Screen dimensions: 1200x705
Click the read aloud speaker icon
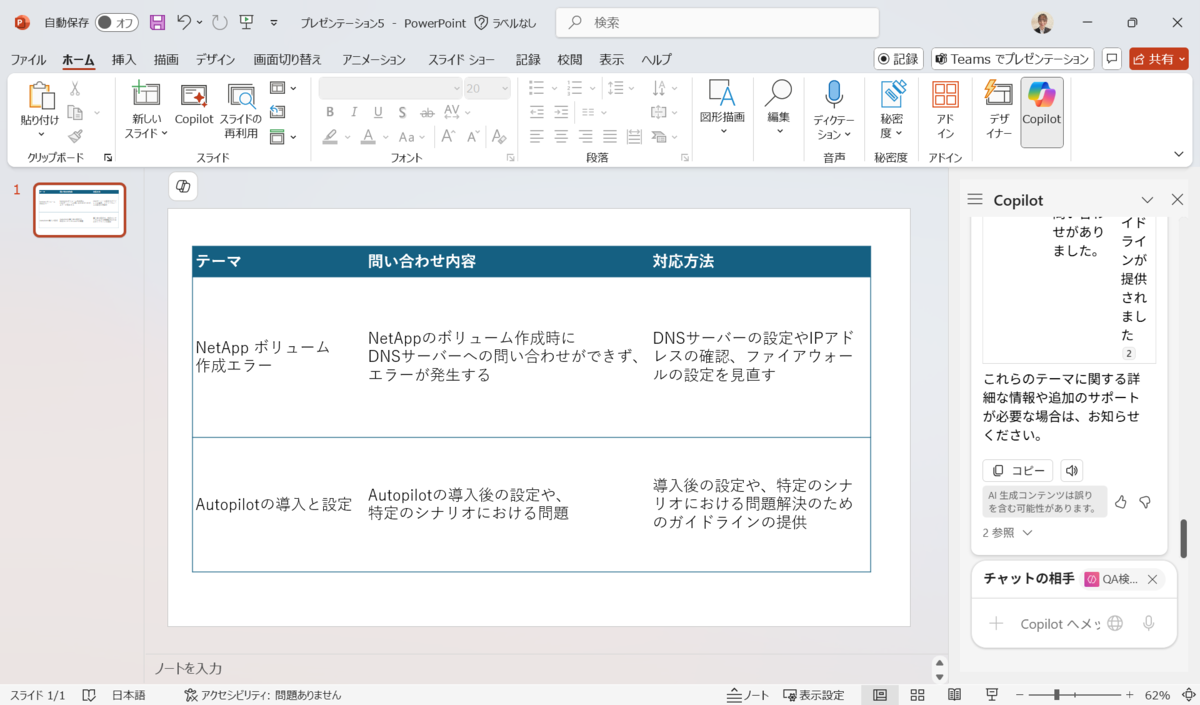1071,471
